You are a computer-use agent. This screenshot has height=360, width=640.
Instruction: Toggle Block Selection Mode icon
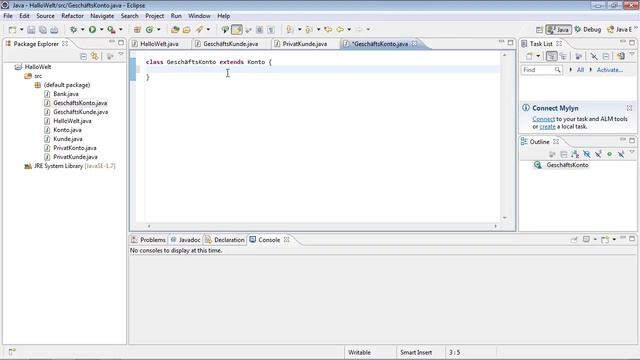[x=259, y=30]
